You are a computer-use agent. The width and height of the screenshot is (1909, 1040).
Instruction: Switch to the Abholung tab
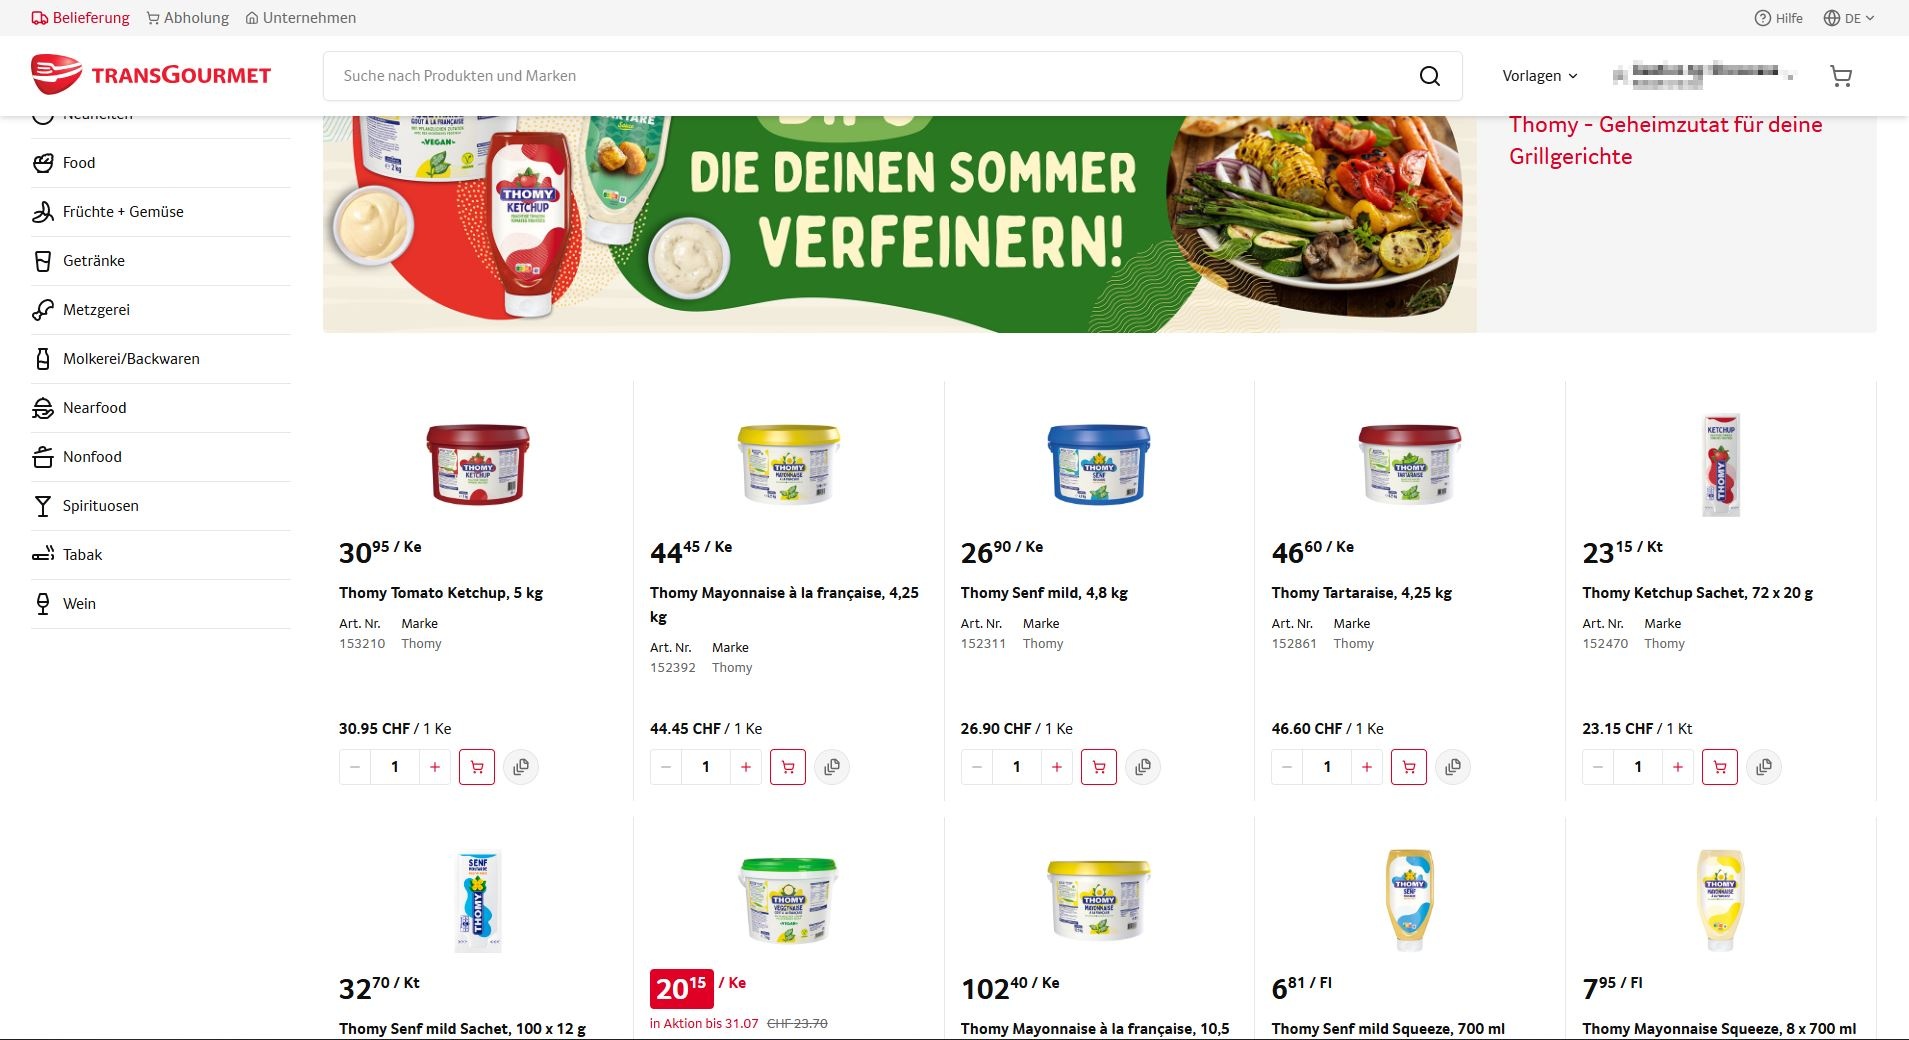click(188, 18)
